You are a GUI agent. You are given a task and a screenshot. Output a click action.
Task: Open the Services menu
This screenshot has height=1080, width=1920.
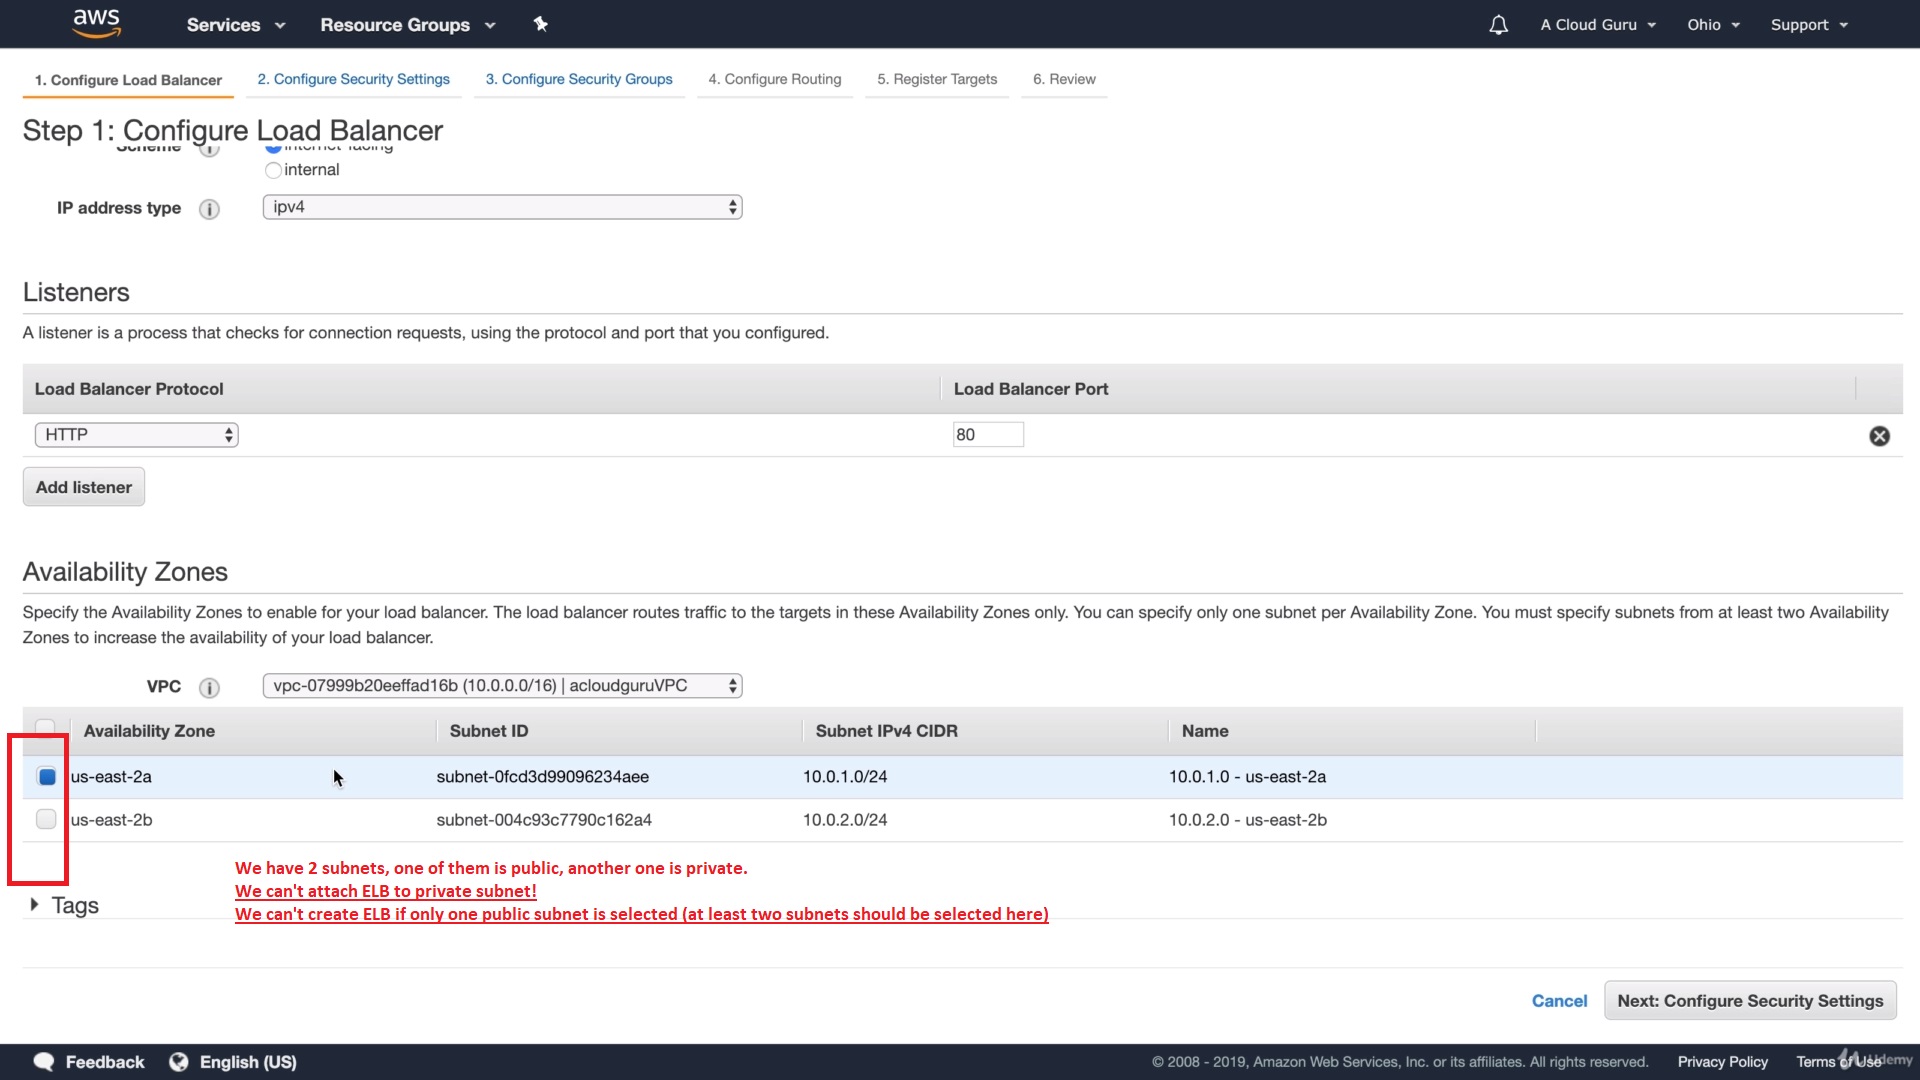[x=236, y=25]
